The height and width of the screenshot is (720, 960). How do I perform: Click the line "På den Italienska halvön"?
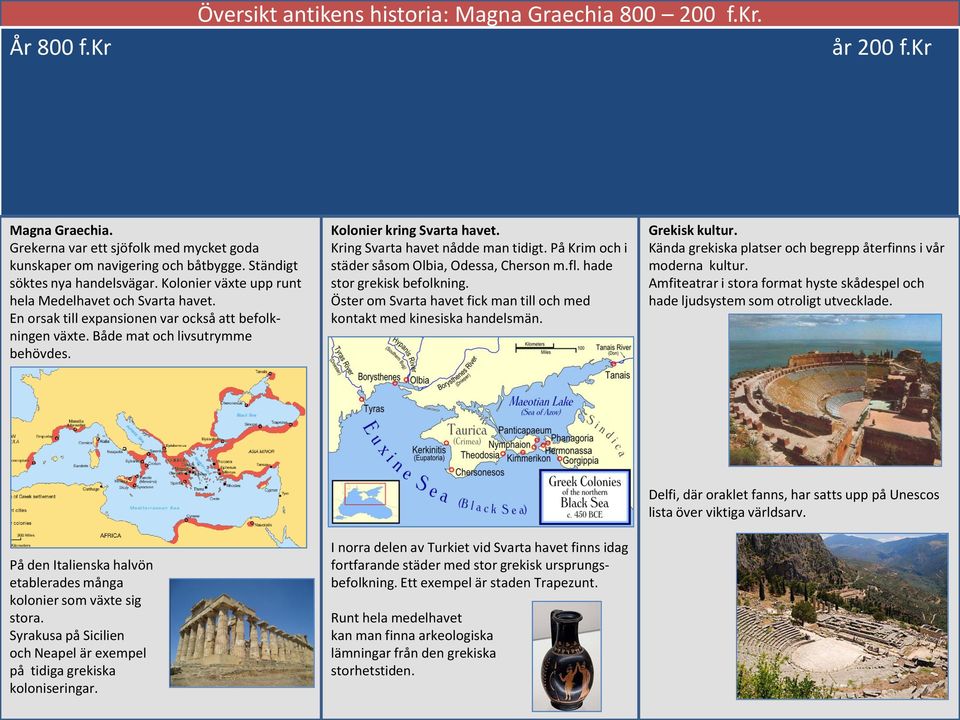point(81,565)
